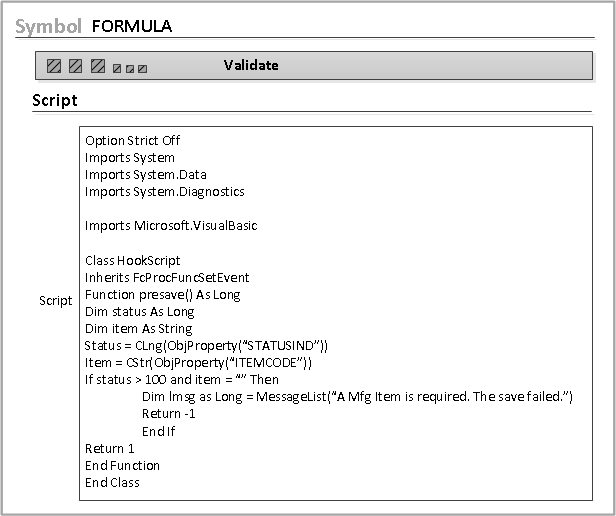Click the FORMULA symbol name
The width and height of the screenshot is (616, 516).
pyautogui.click(x=131, y=27)
